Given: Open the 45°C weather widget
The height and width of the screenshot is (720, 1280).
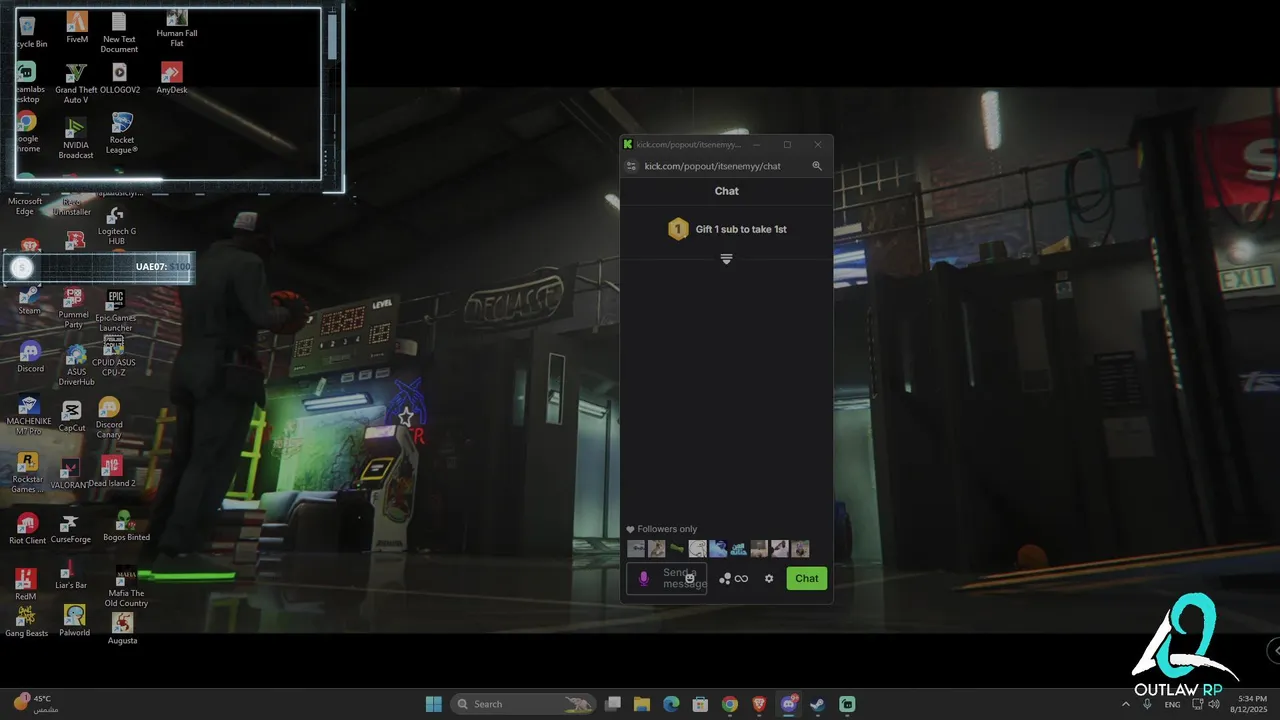Looking at the screenshot, I should coord(36,703).
